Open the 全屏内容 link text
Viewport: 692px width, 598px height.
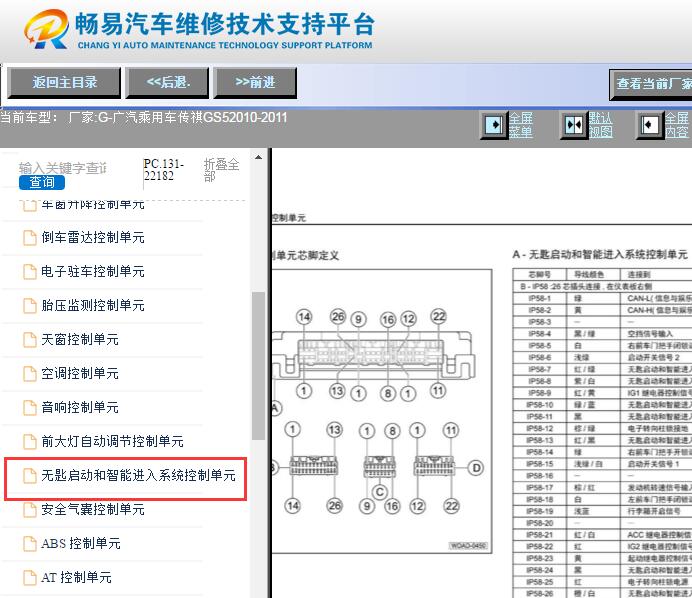677,125
